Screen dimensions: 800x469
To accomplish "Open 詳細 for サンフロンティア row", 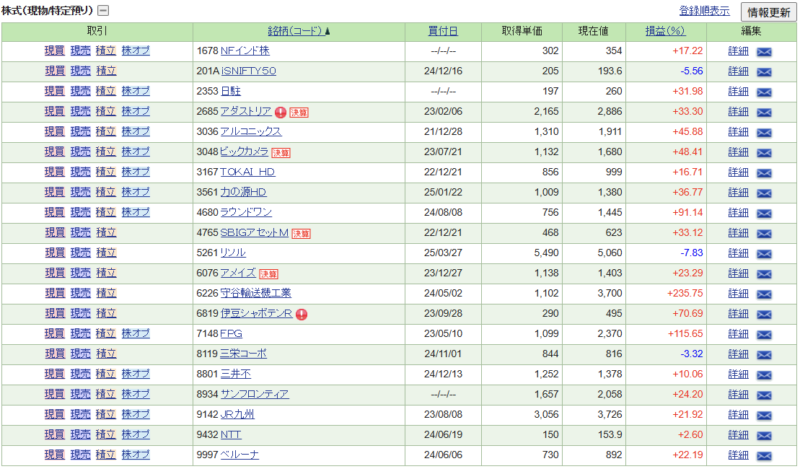I will 738,394.
